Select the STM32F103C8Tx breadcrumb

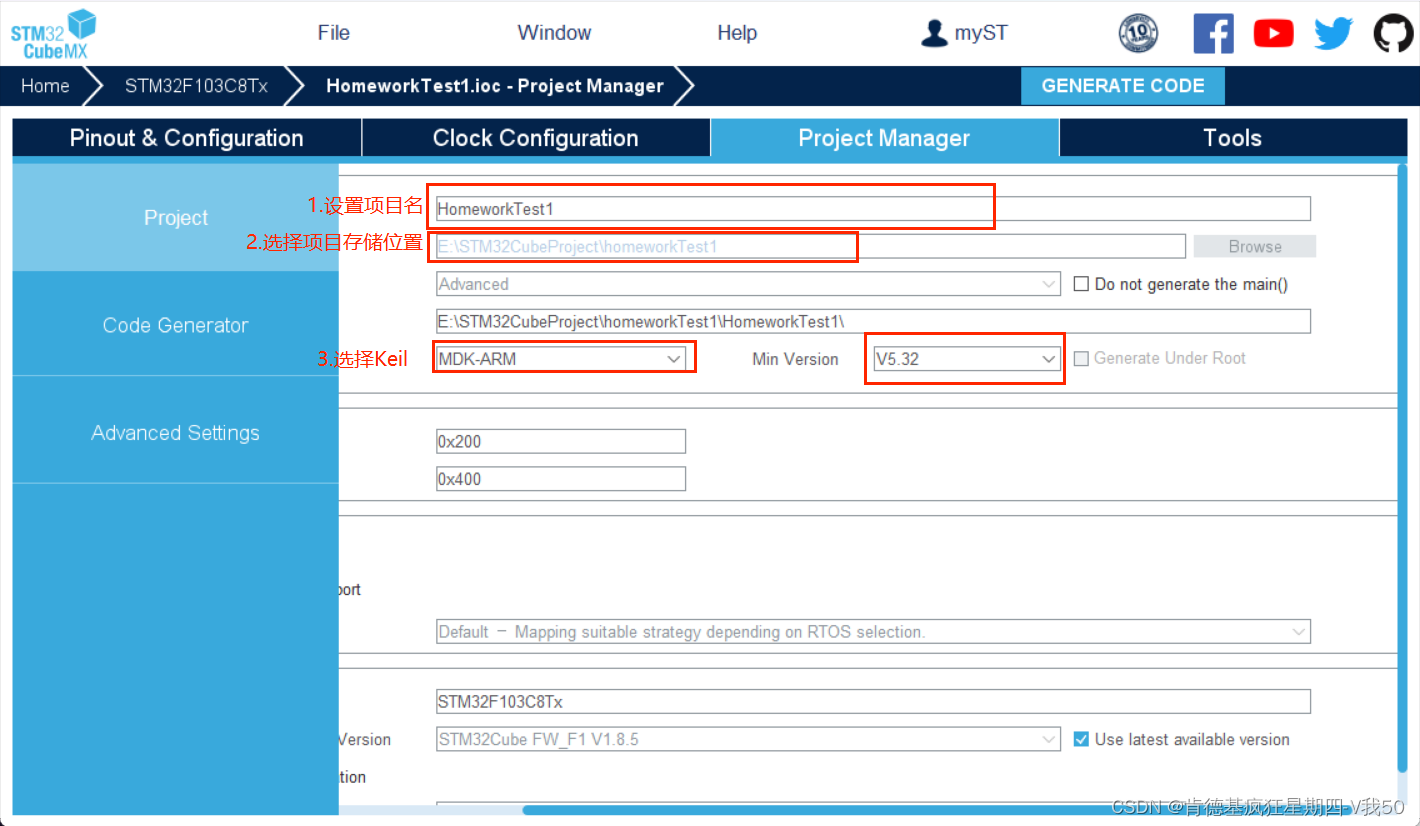(196, 86)
